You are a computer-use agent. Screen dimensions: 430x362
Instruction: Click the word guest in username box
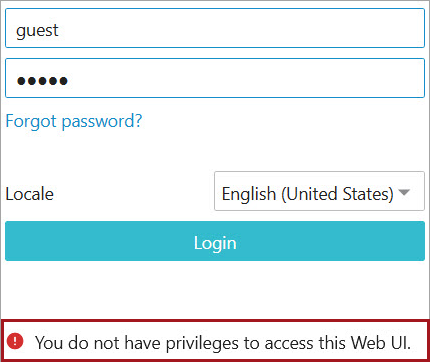pyautogui.click(x=37, y=31)
